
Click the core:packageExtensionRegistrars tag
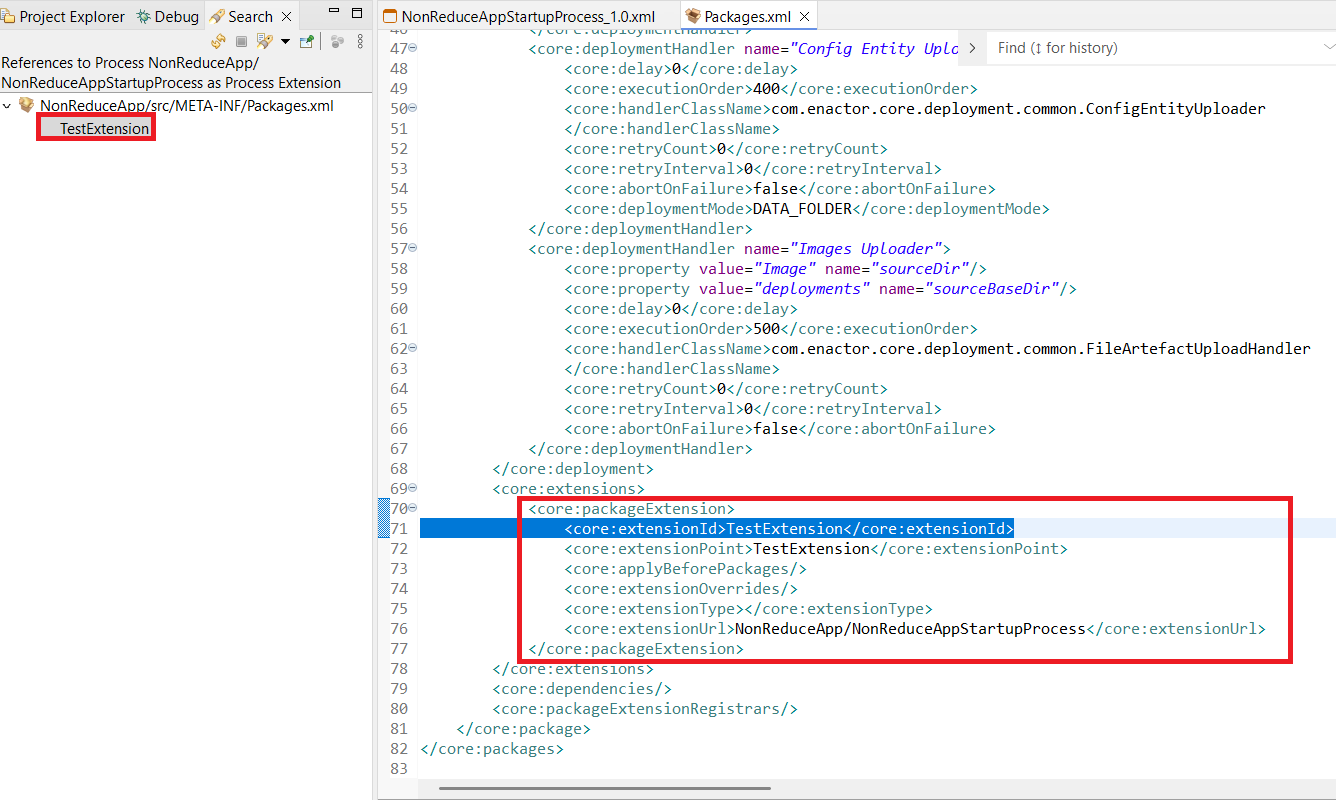point(645,709)
